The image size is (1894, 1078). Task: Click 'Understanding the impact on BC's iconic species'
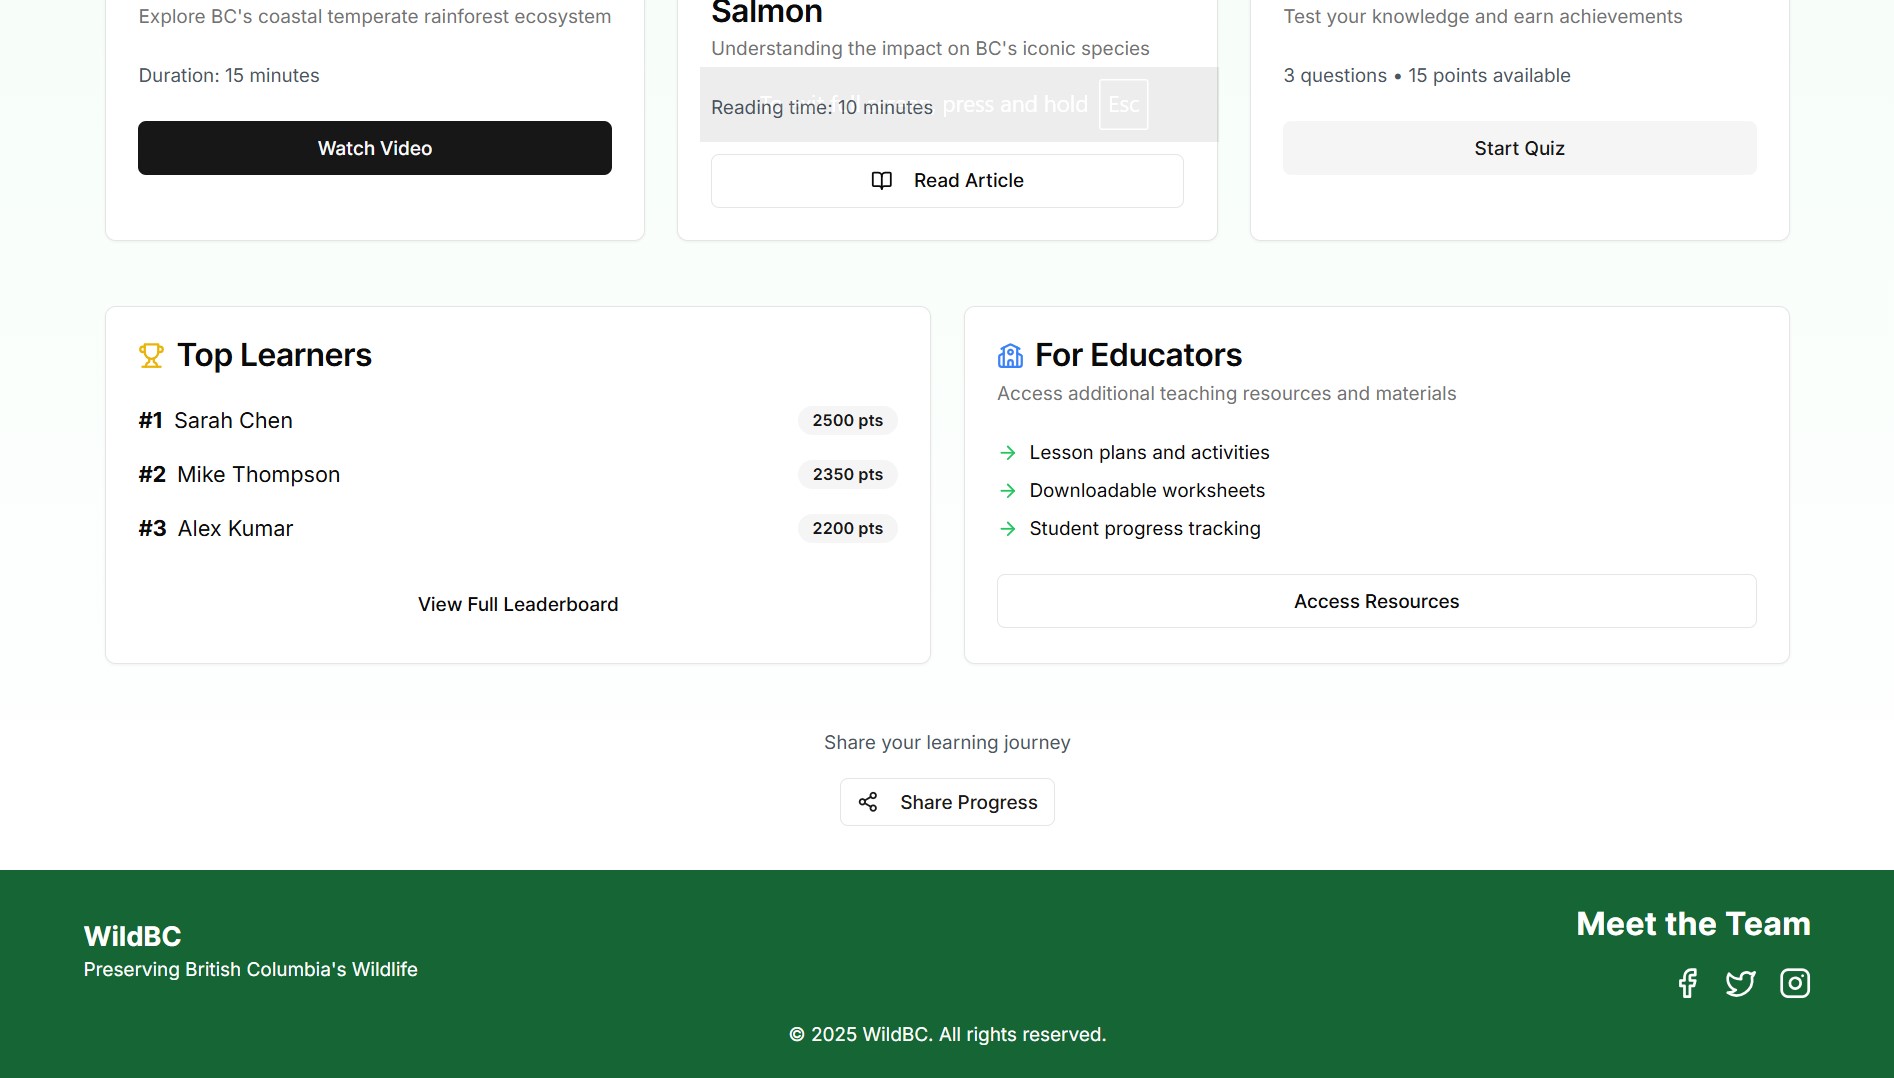click(930, 49)
